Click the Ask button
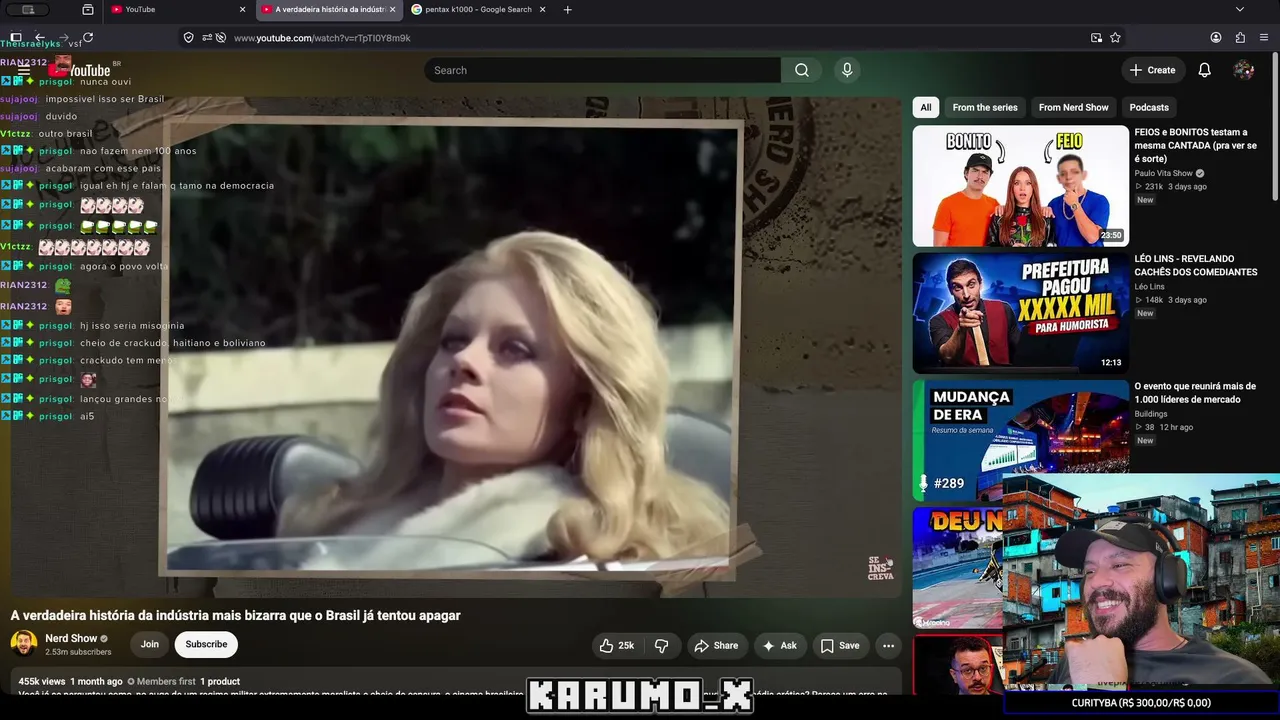The height and width of the screenshot is (720, 1280). tap(780, 646)
